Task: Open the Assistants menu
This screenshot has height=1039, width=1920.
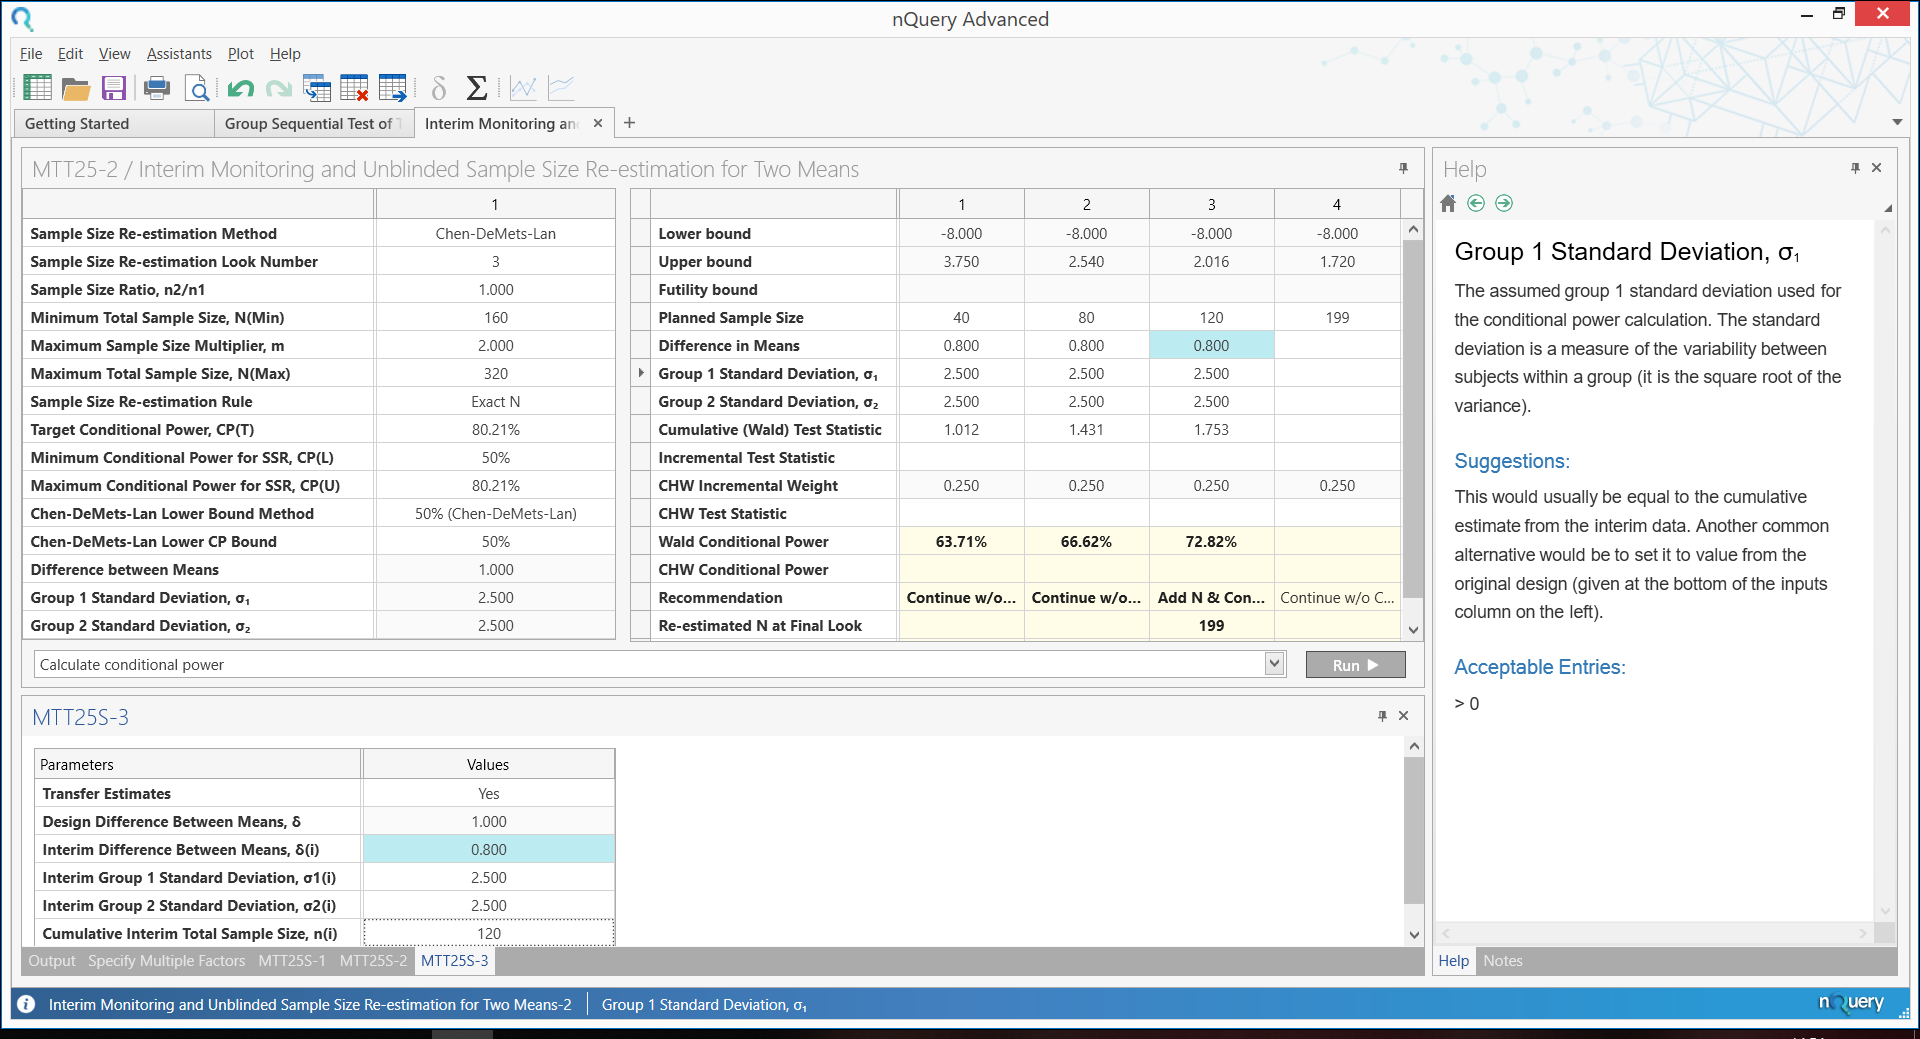Action: pos(179,54)
